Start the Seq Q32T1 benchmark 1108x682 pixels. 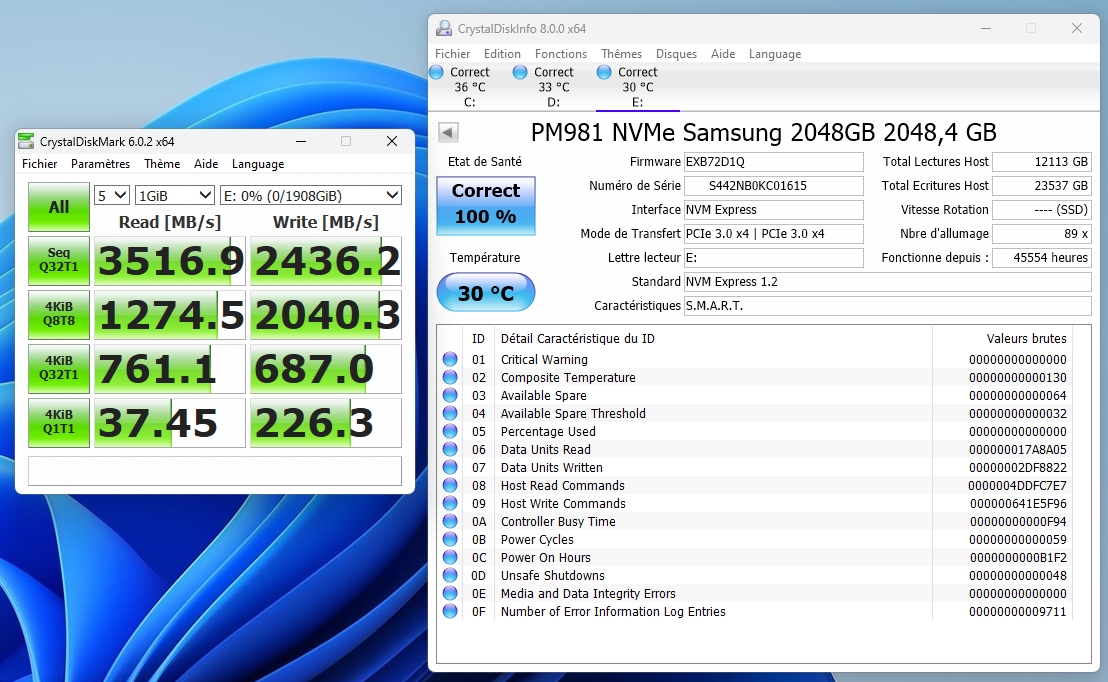(59, 261)
